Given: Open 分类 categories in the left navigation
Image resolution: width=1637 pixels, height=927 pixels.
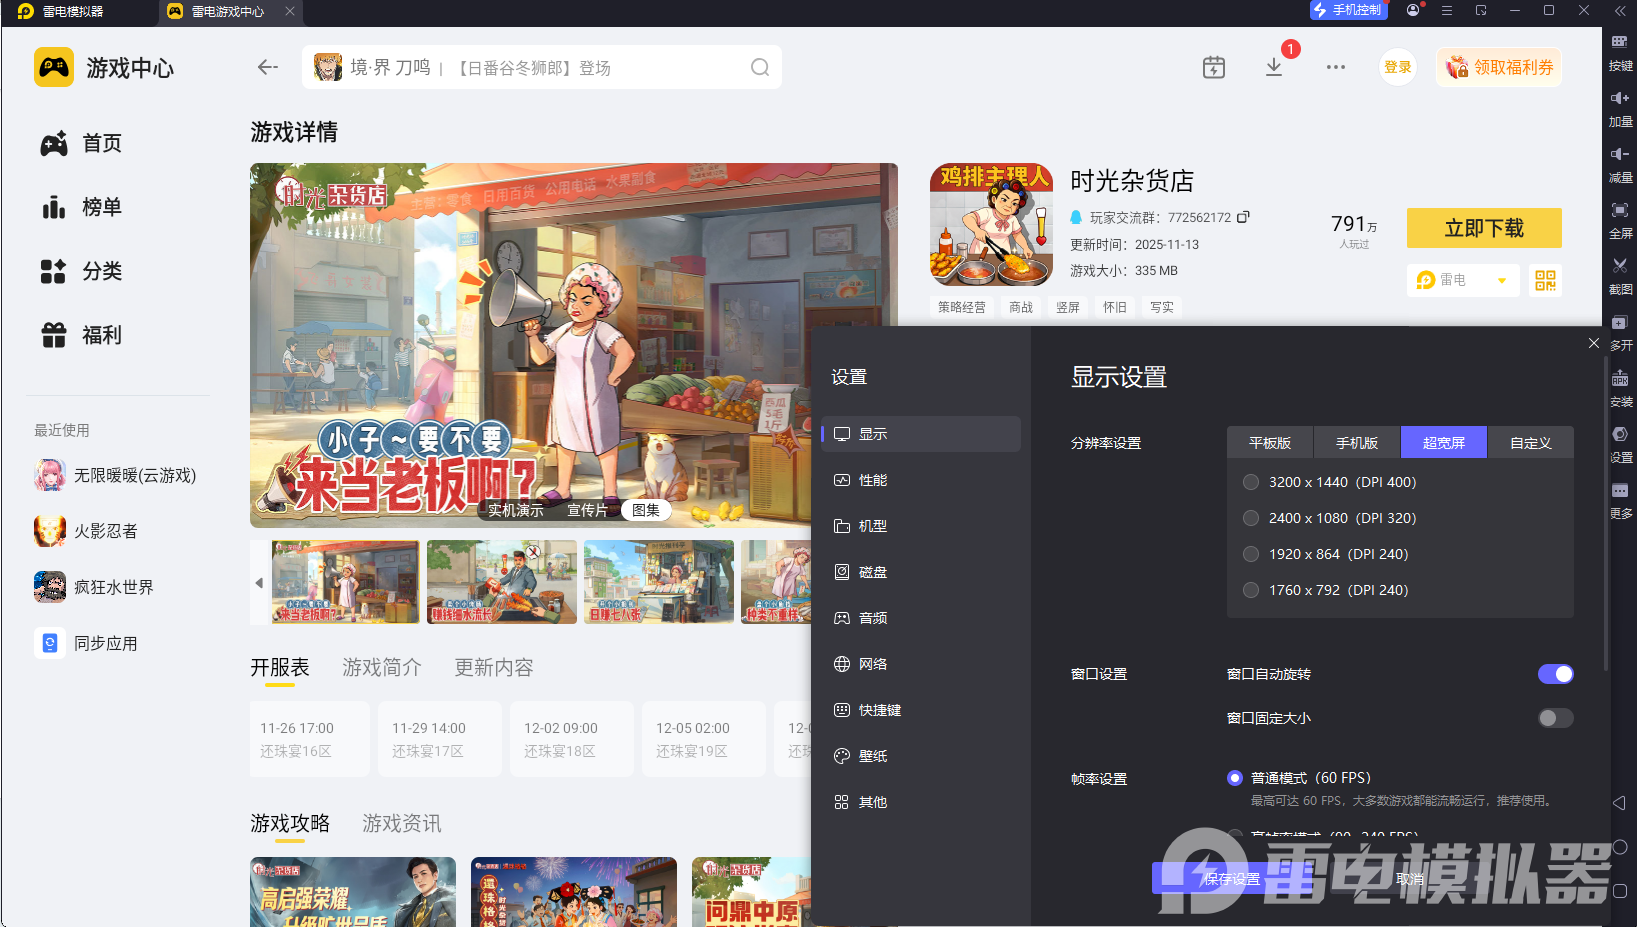Looking at the screenshot, I should coord(82,271).
